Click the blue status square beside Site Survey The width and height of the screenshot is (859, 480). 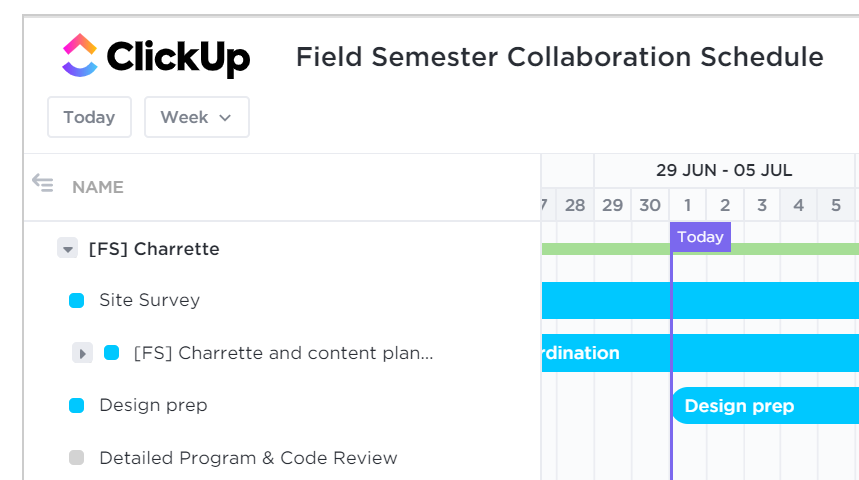pyautogui.click(x=77, y=300)
